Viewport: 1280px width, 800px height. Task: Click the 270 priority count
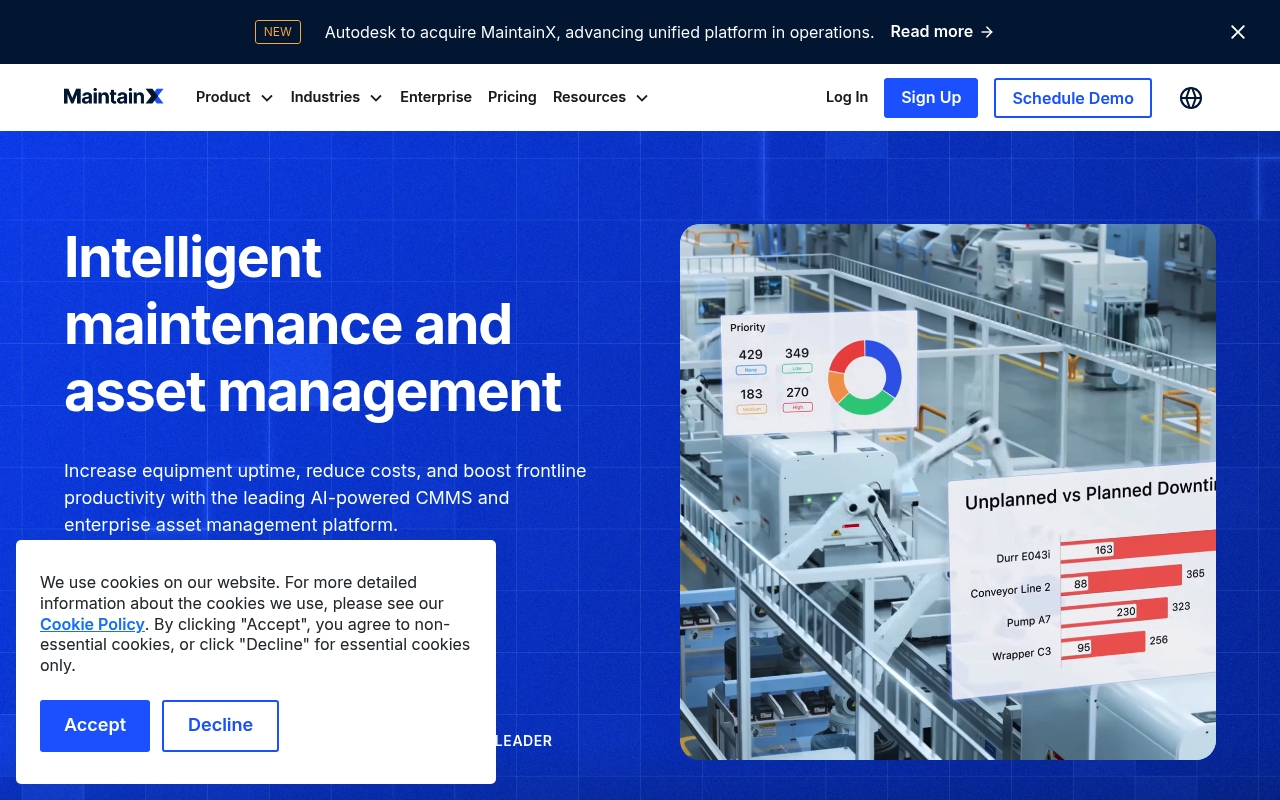click(x=797, y=392)
